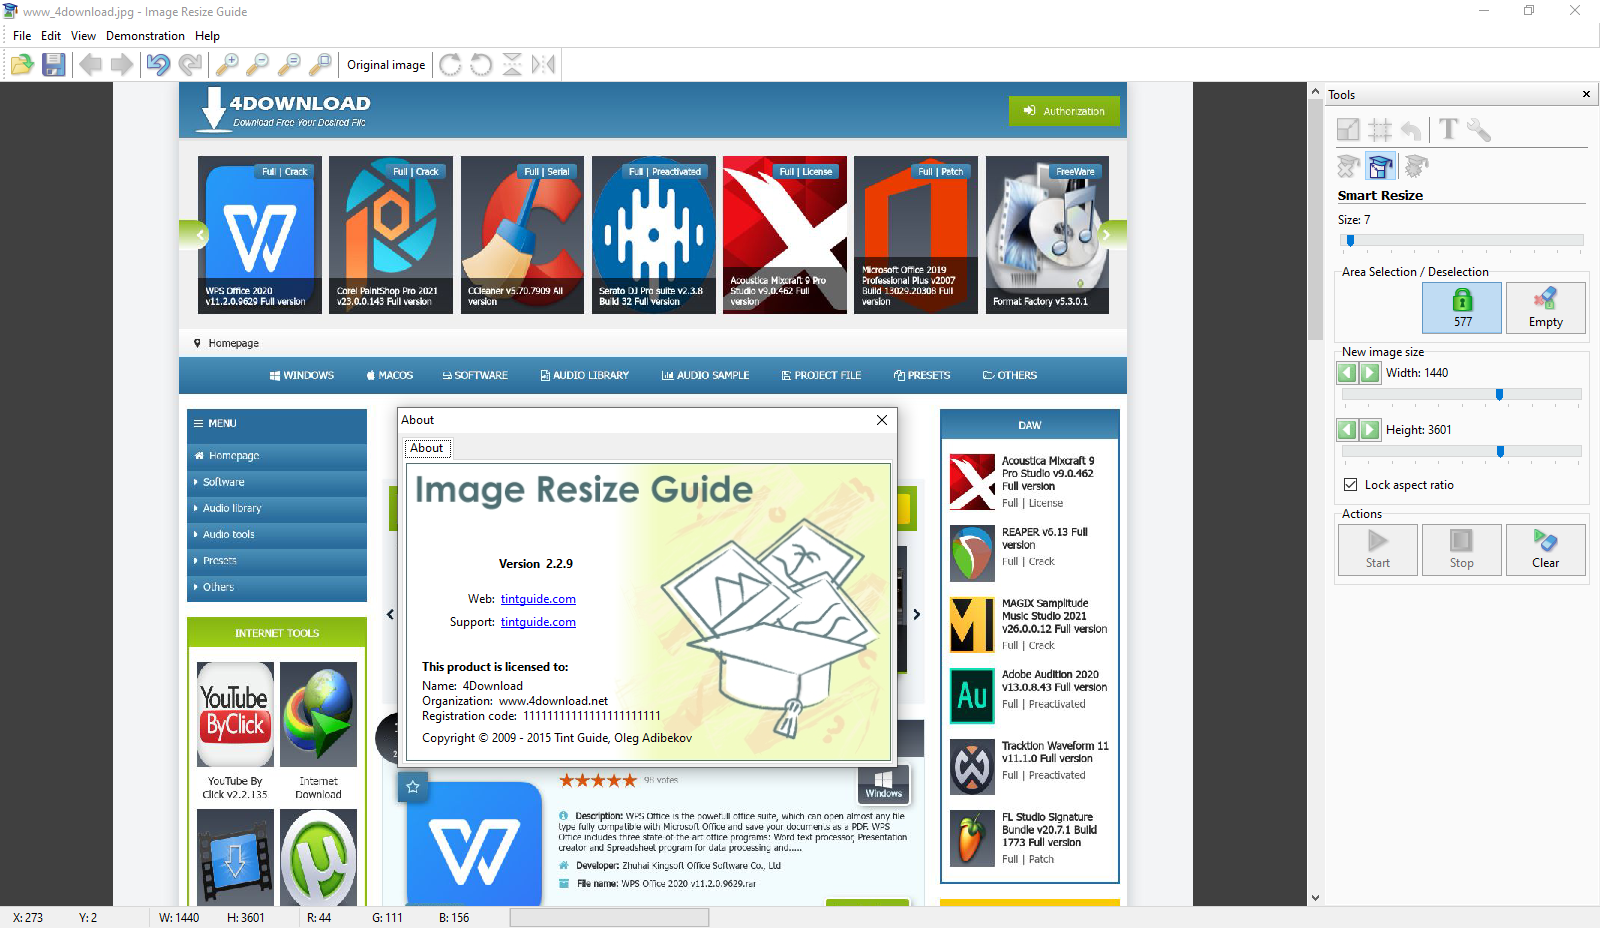The width and height of the screenshot is (1600, 928).
Task: Decrease width with left arrow stepper
Action: point(1347,373)
